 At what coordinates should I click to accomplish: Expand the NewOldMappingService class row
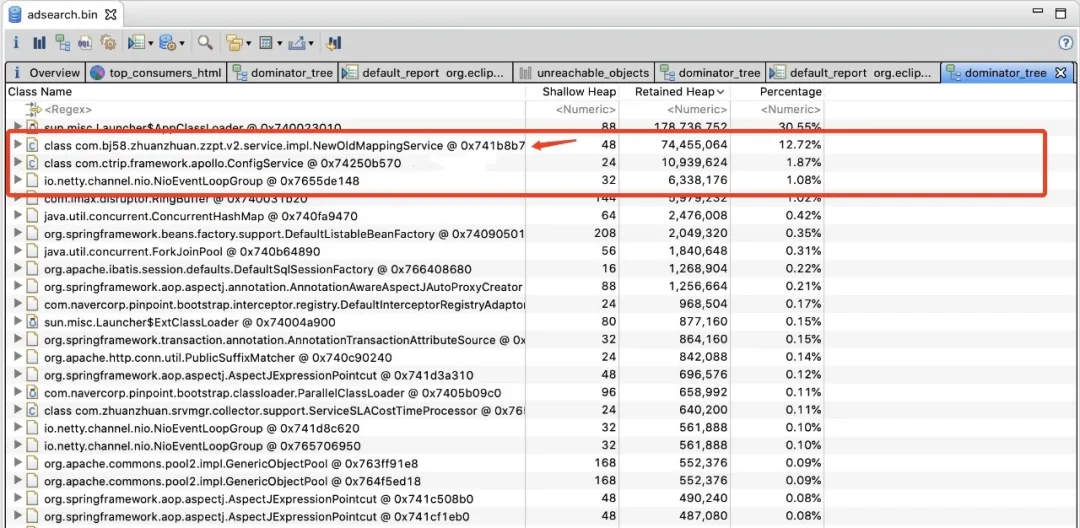pyautogui.click(x=17, y=146)
